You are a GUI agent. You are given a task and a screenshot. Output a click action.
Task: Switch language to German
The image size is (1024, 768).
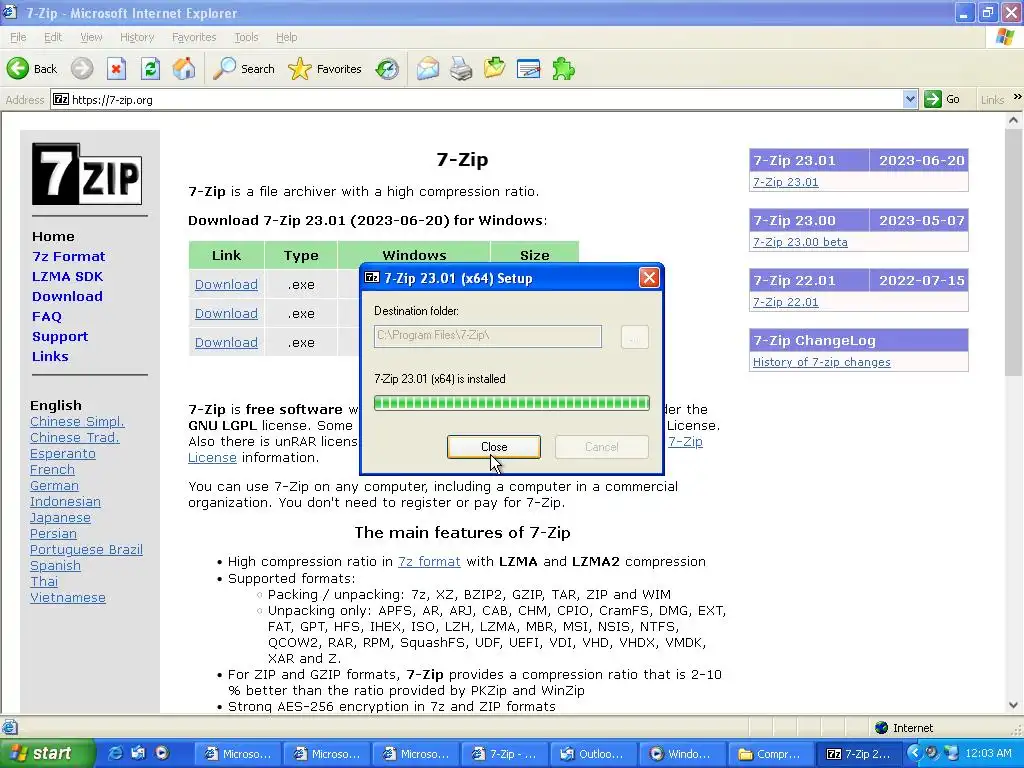tap(54, 486)
